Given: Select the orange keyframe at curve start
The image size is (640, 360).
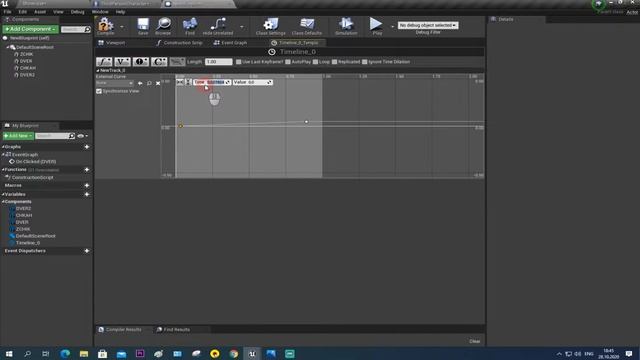Looking at the screenshot, I should [x=181, y=126].
